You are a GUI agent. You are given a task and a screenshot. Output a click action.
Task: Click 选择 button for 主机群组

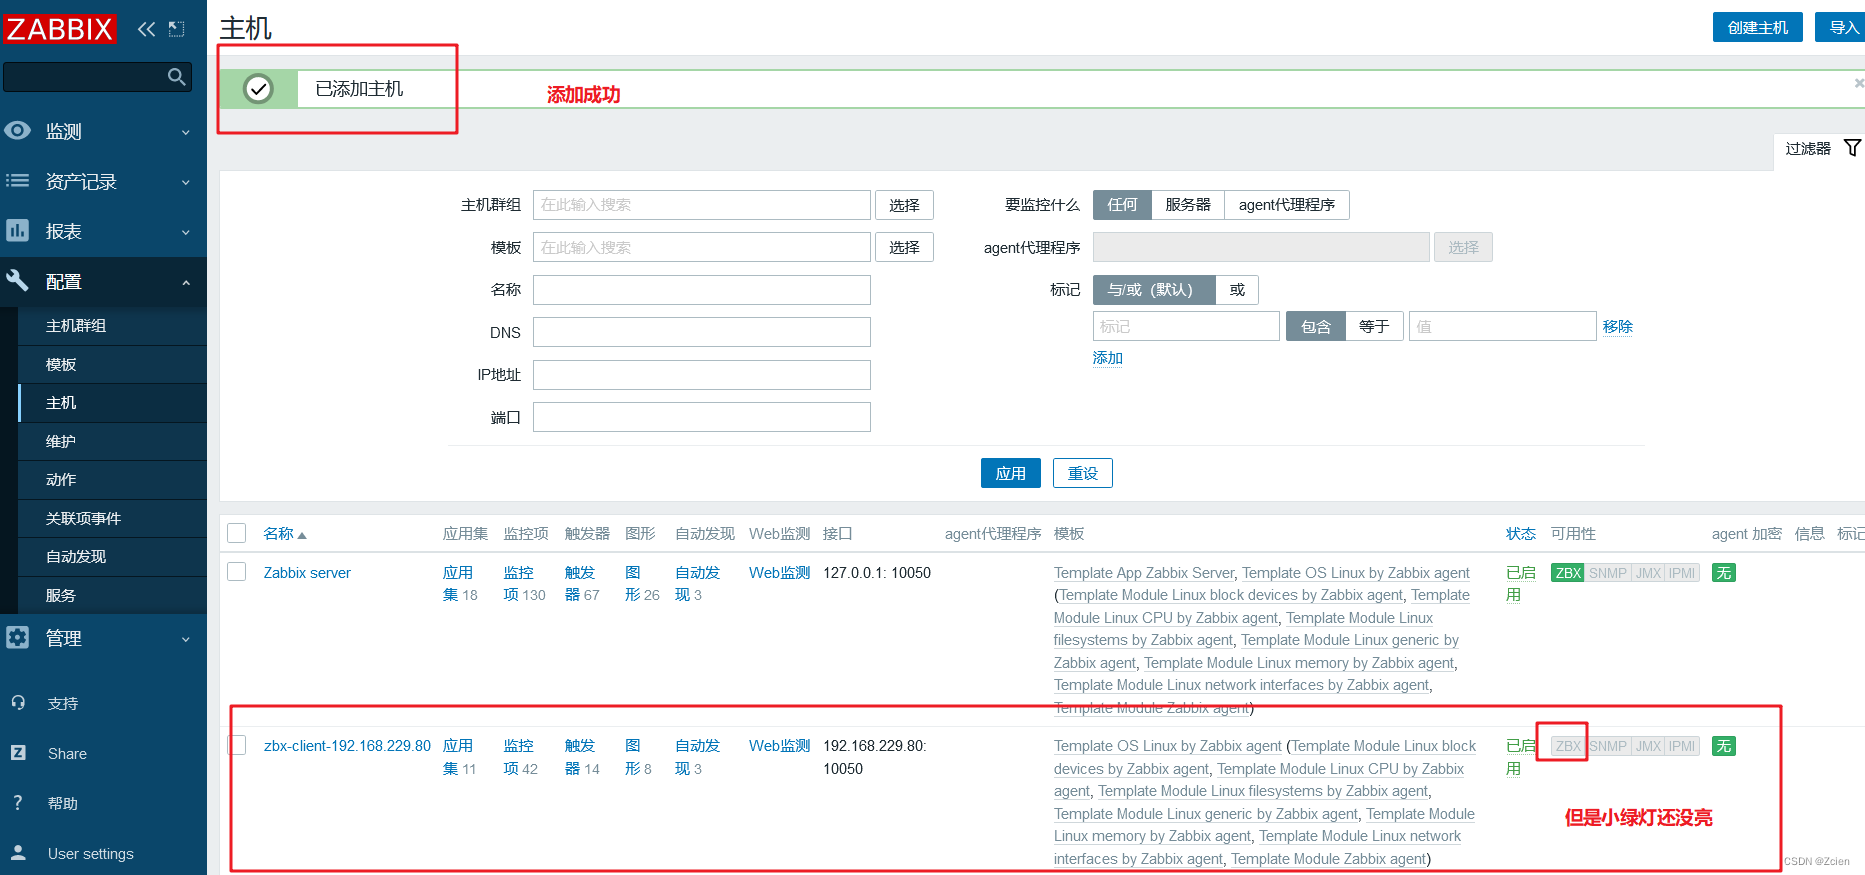tap(905, 205)
